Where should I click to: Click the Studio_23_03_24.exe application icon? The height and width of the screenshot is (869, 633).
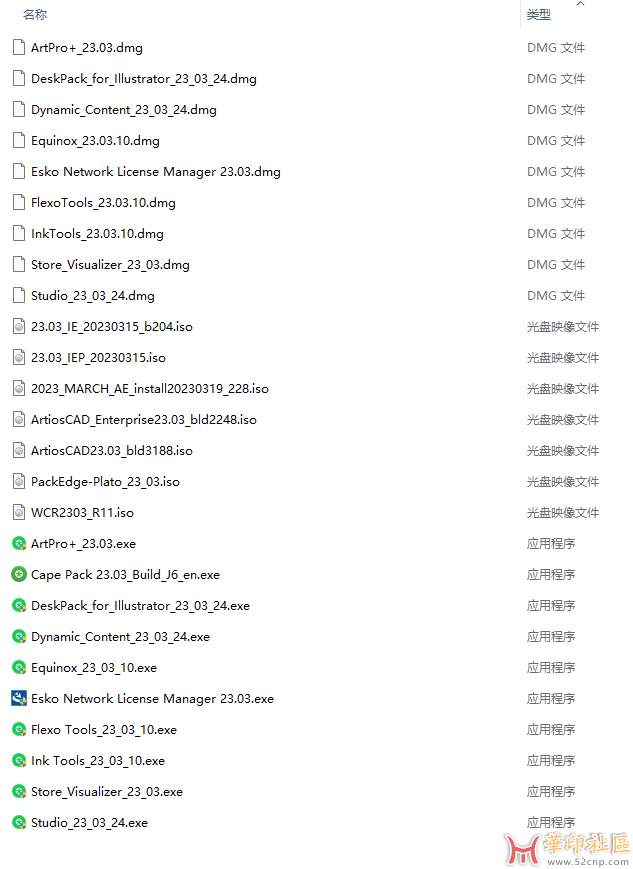pyautogui.click(x=19, y=822)
